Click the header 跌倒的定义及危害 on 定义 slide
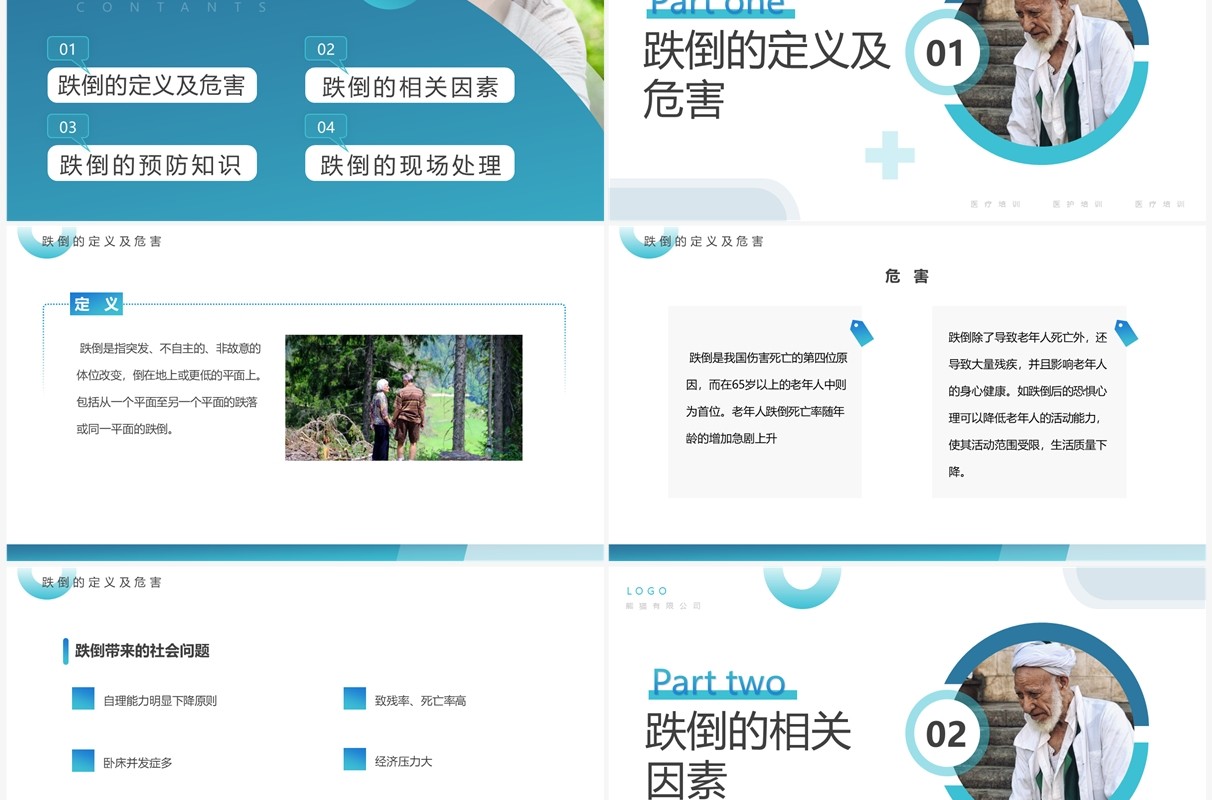 pos(102,241)
